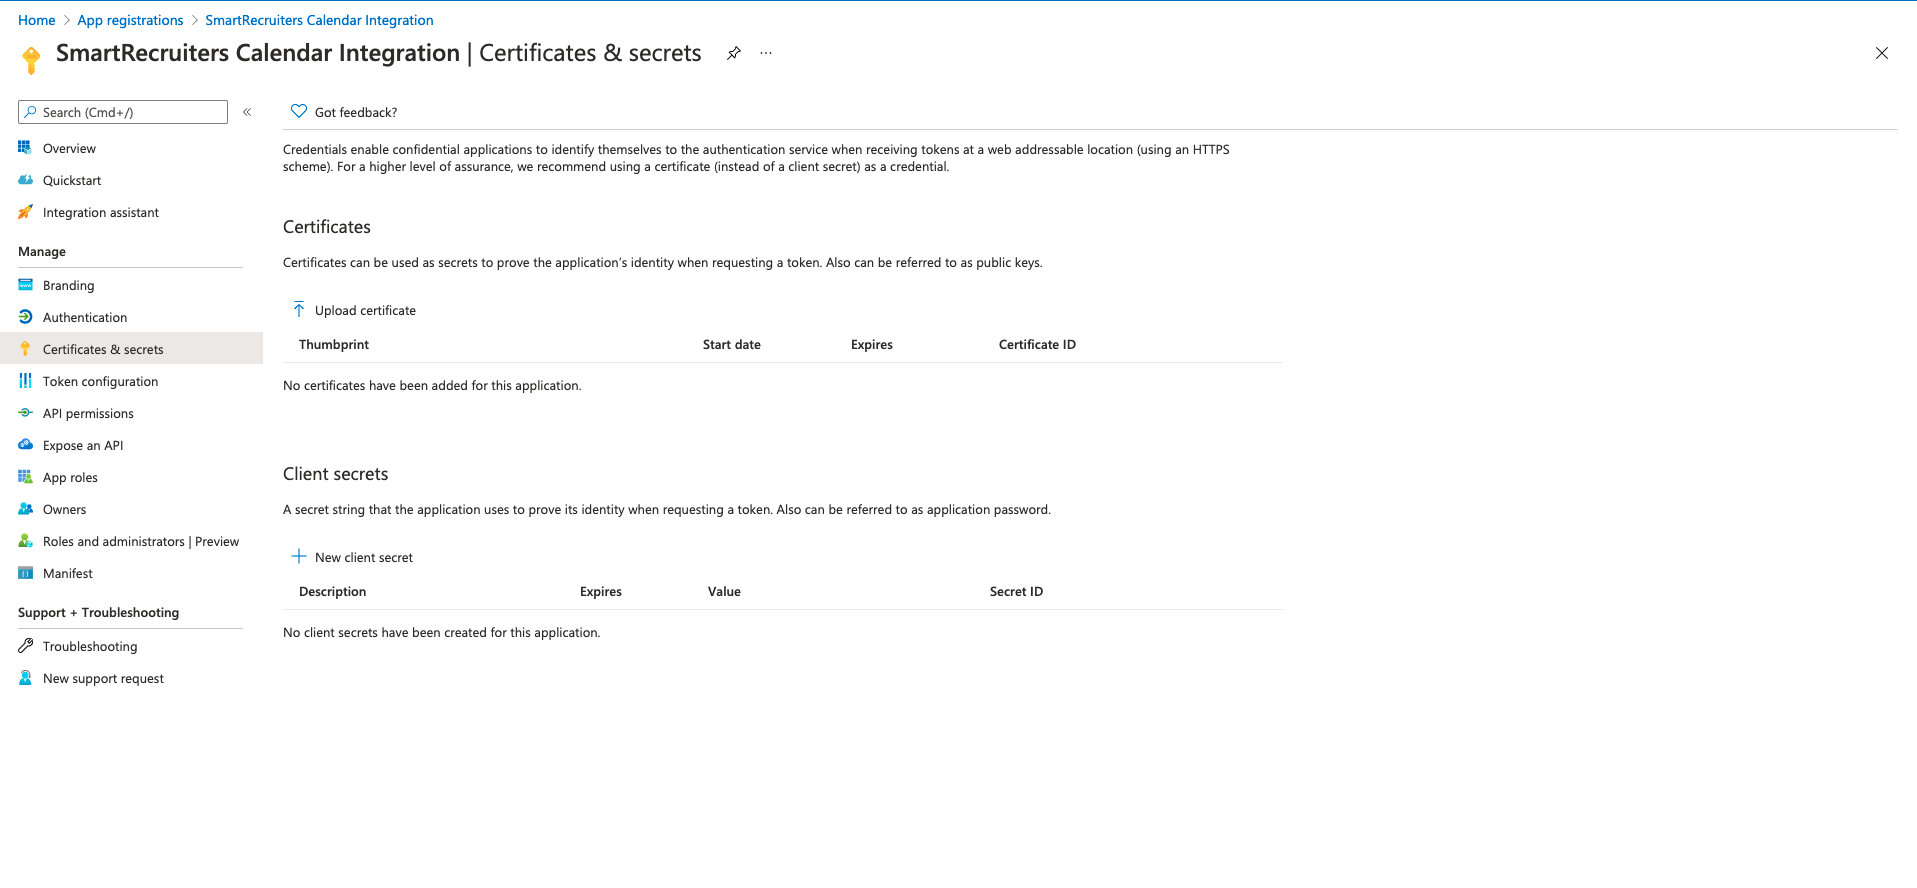This screenshot has width=1917, height=888.
Task: Click 'No certificates have been added' message
Action: (432, 385)
